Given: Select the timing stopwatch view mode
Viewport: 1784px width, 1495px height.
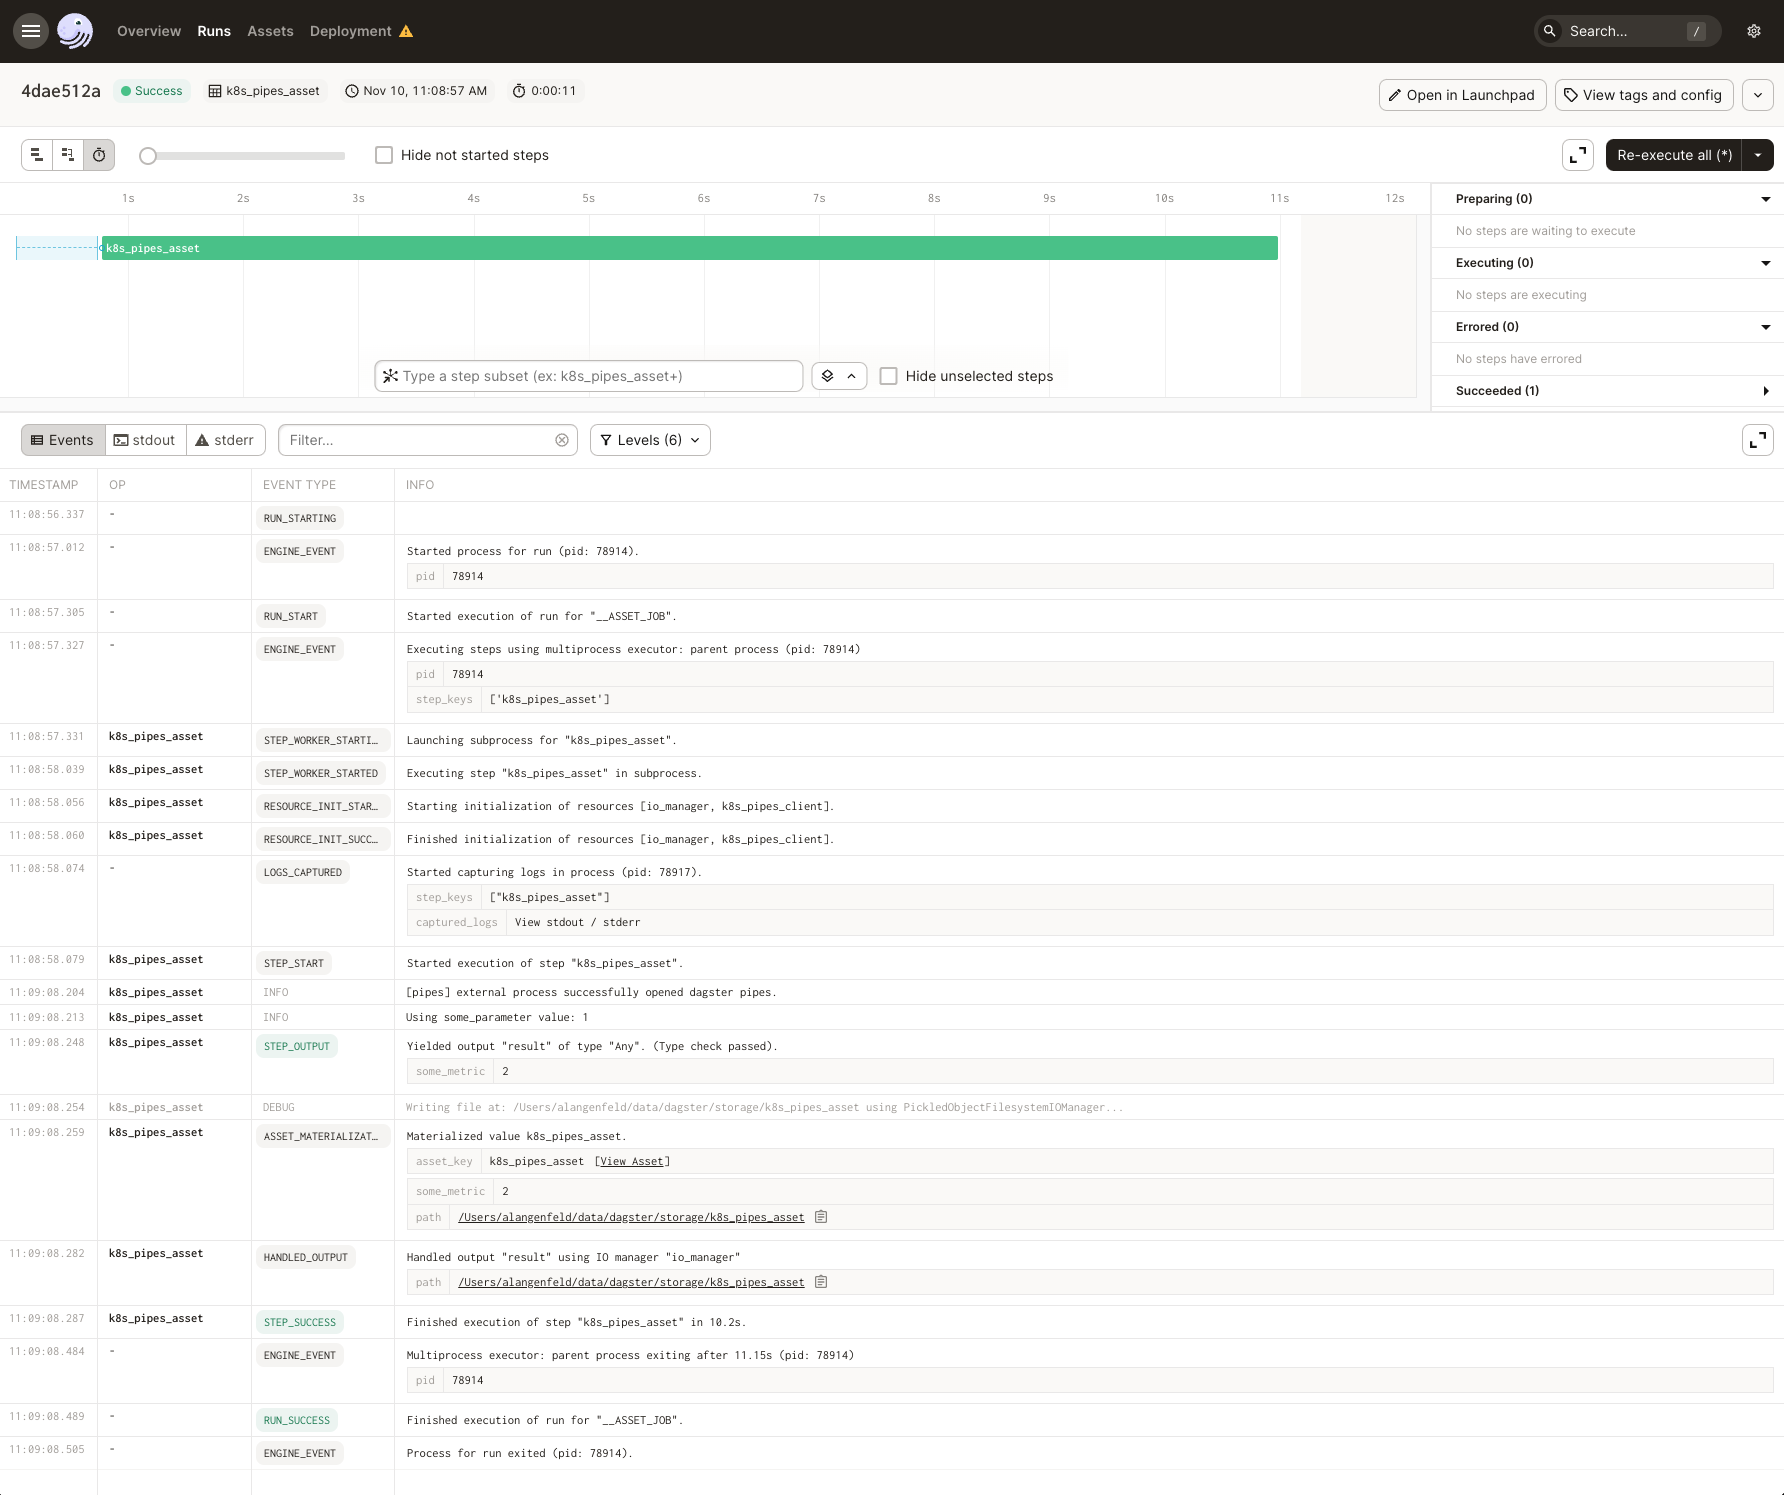Looking at the screenshot, I should (x=99, y=155).
